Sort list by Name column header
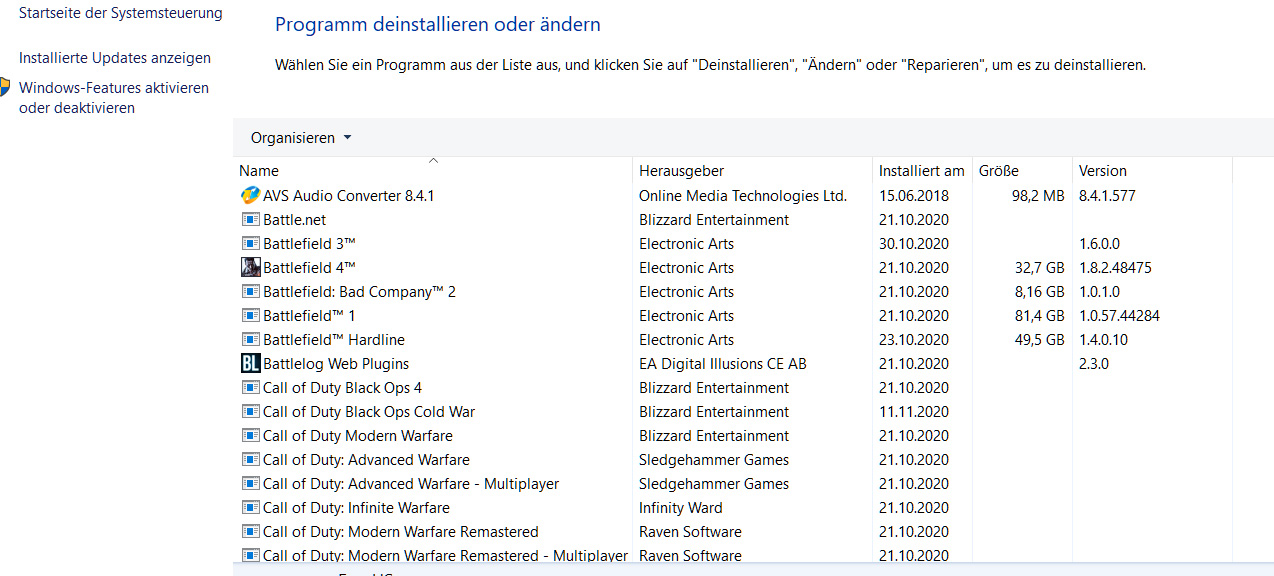1274x576 pixels. (x=259, y=171)
